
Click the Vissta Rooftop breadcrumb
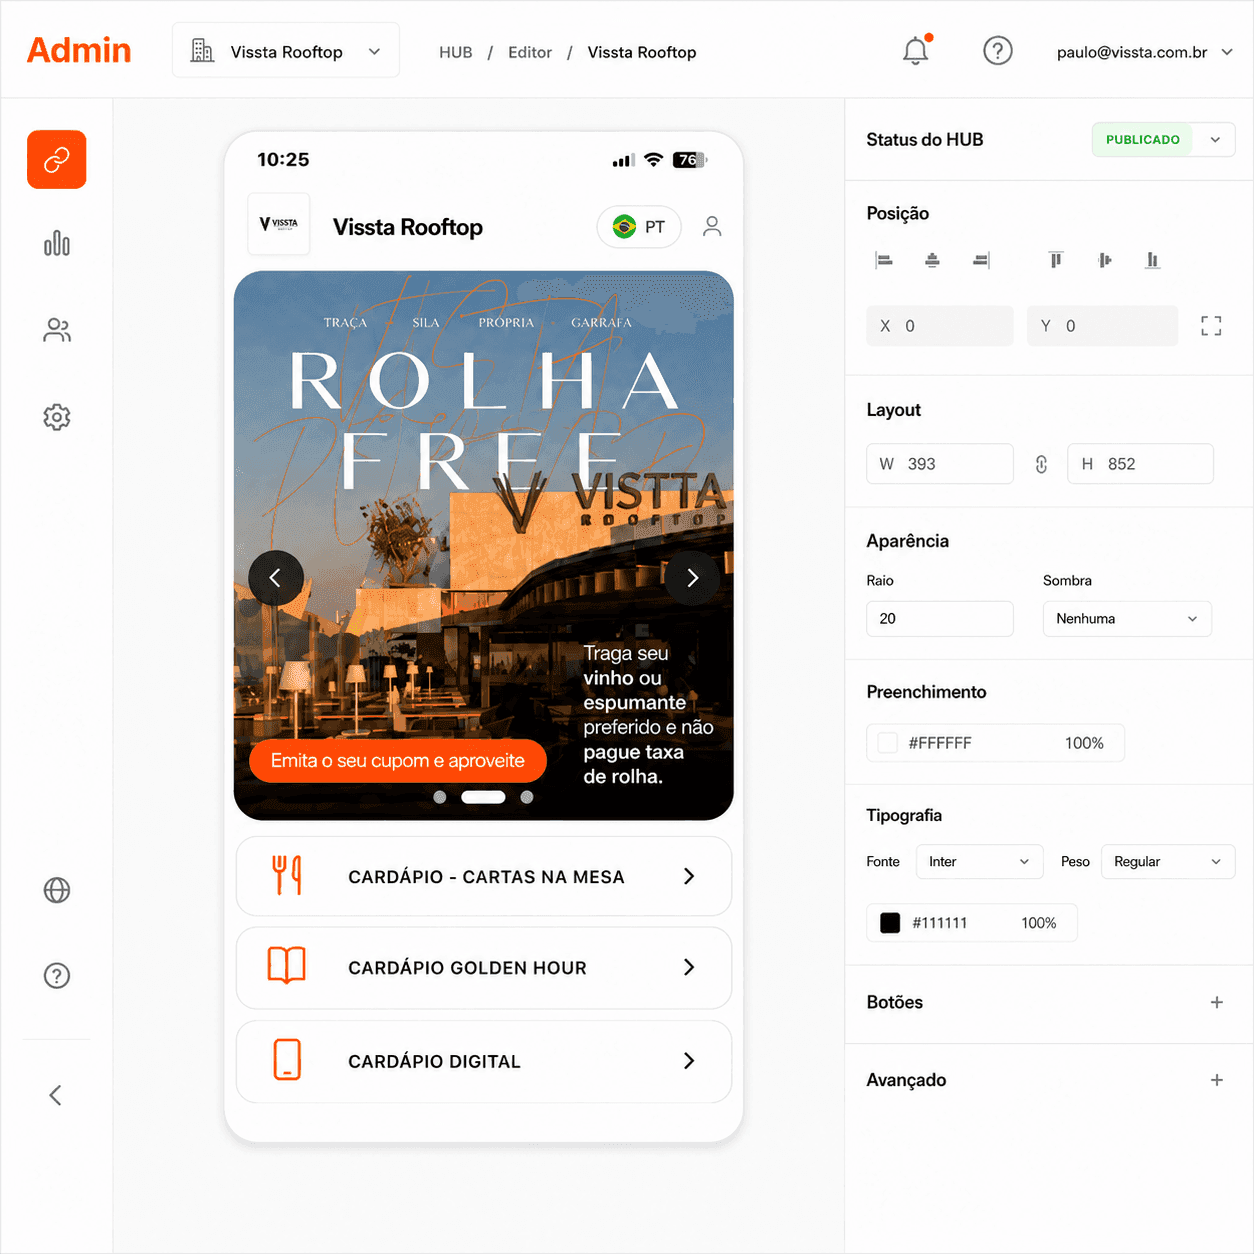point(642,52)
